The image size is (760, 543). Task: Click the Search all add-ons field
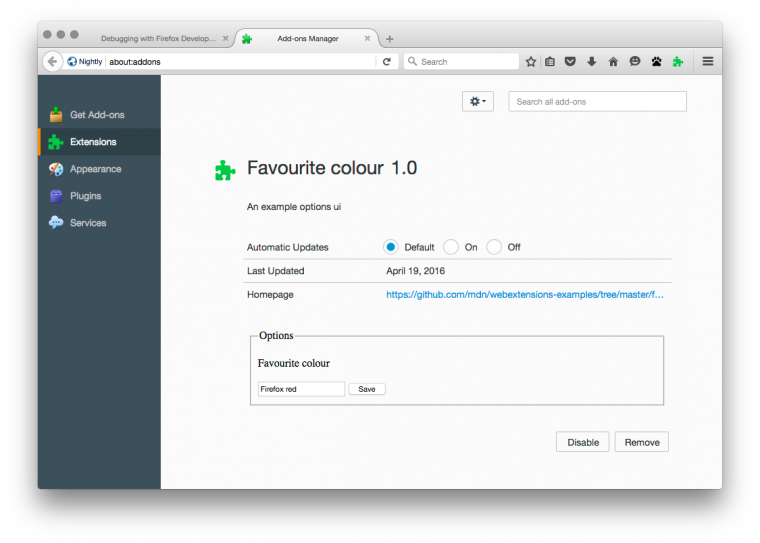coord(598,102)
